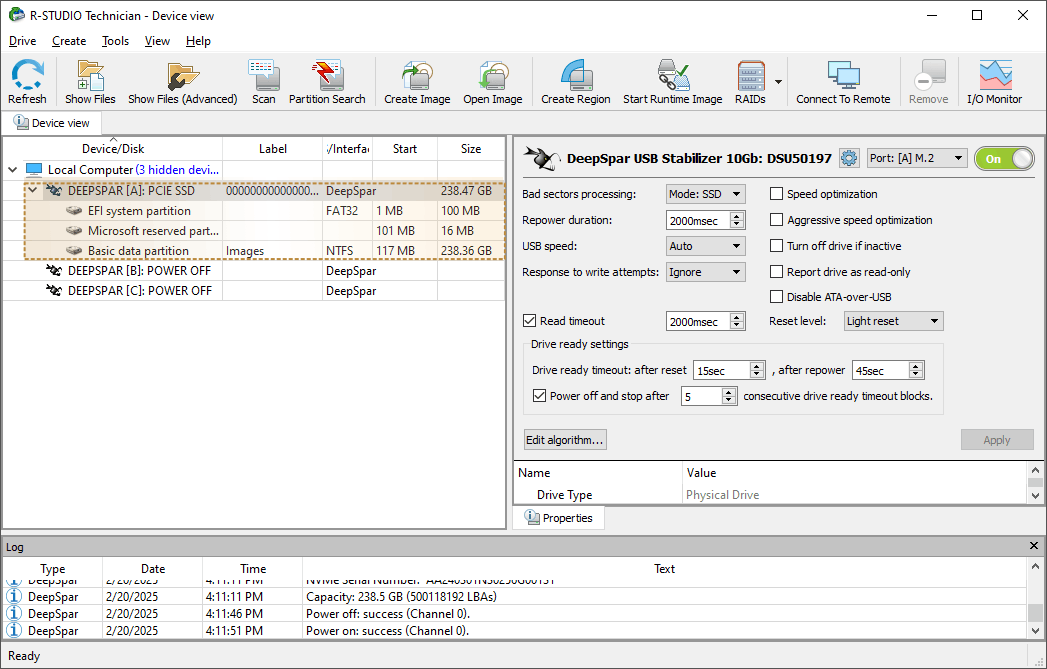Collapse the Local Computer tree node

click(12, 170)
